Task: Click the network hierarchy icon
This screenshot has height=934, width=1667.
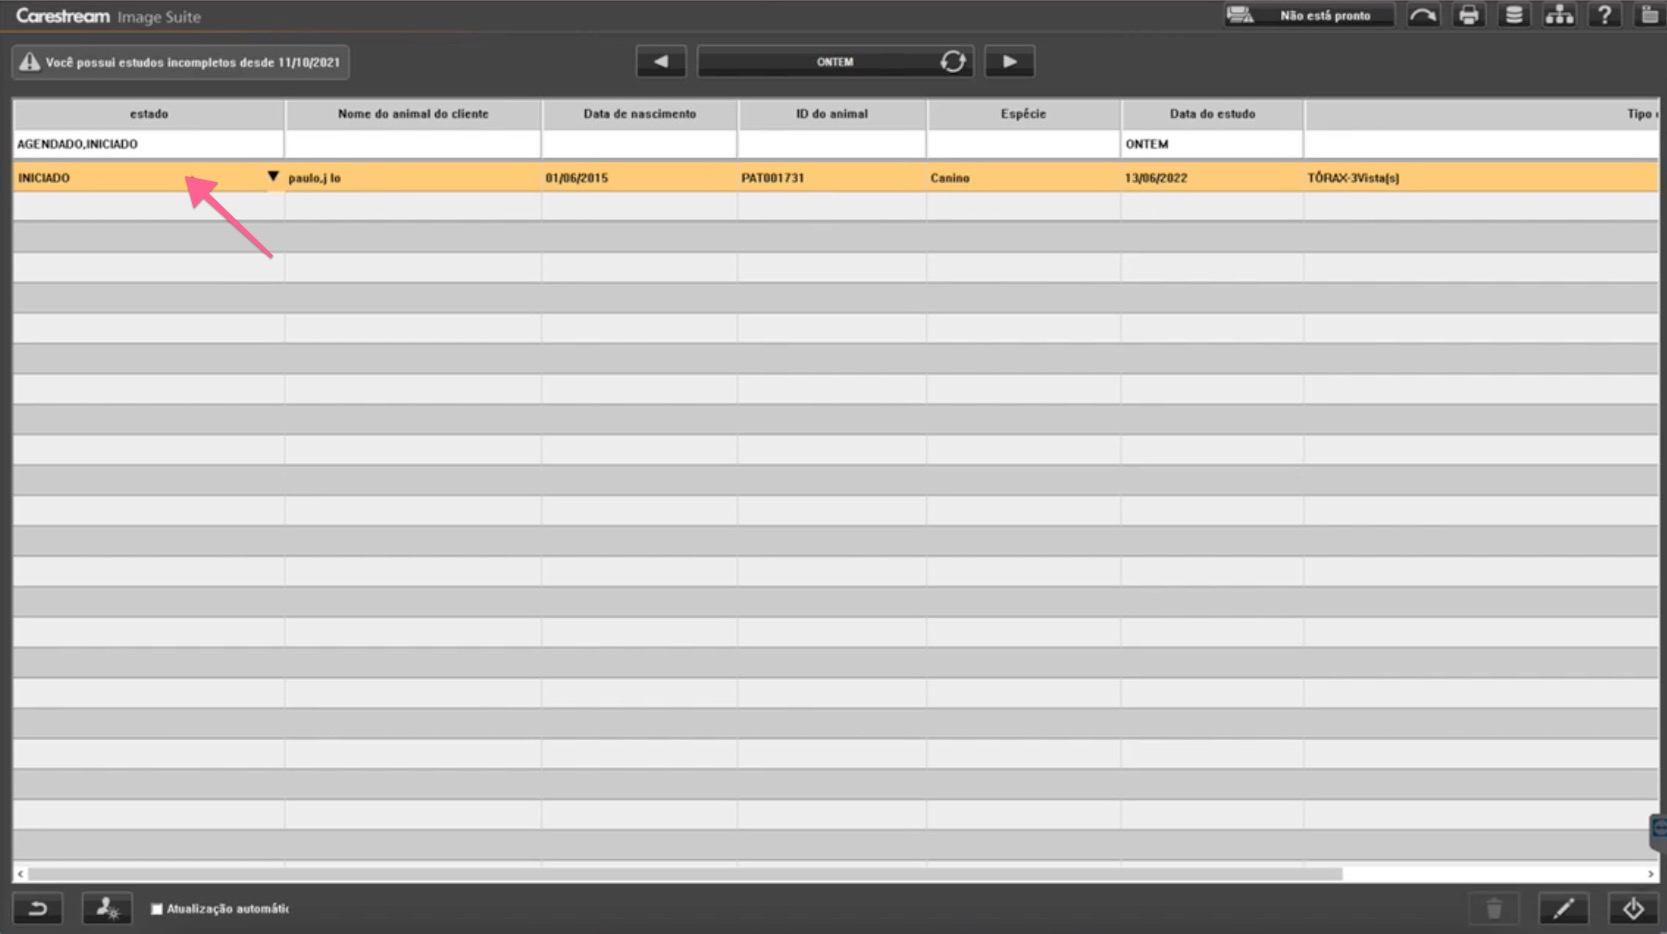Action: [1559, 15]
